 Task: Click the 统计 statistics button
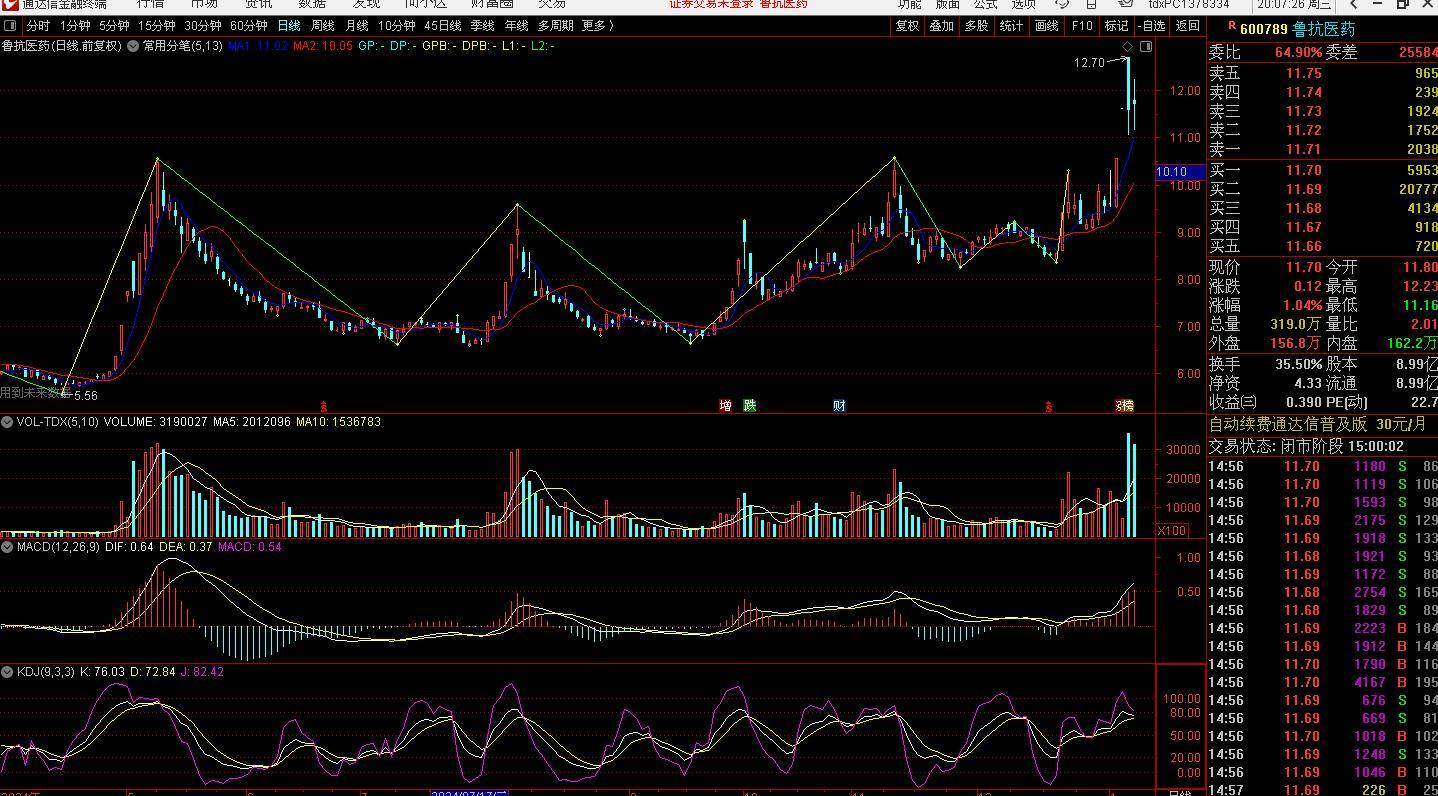pos(1011,26)
